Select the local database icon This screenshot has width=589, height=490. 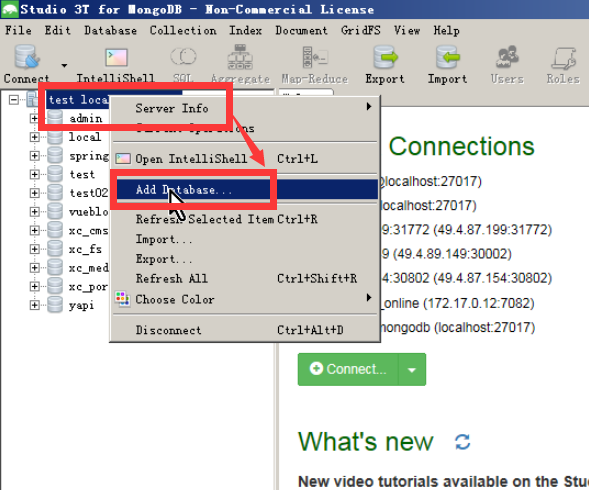[55, 137]
